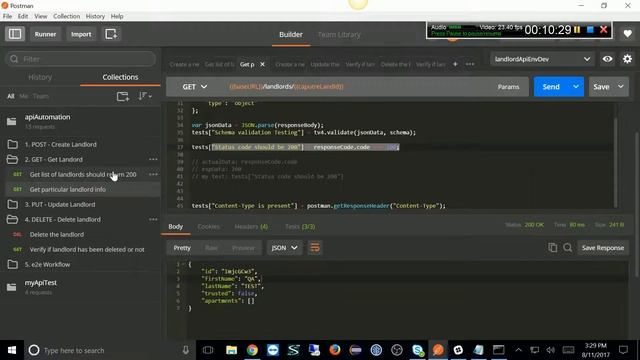Screen dimensions: 640x360
Task: Open a new window using the plus-window icon
Action: (x=111, y=34)
